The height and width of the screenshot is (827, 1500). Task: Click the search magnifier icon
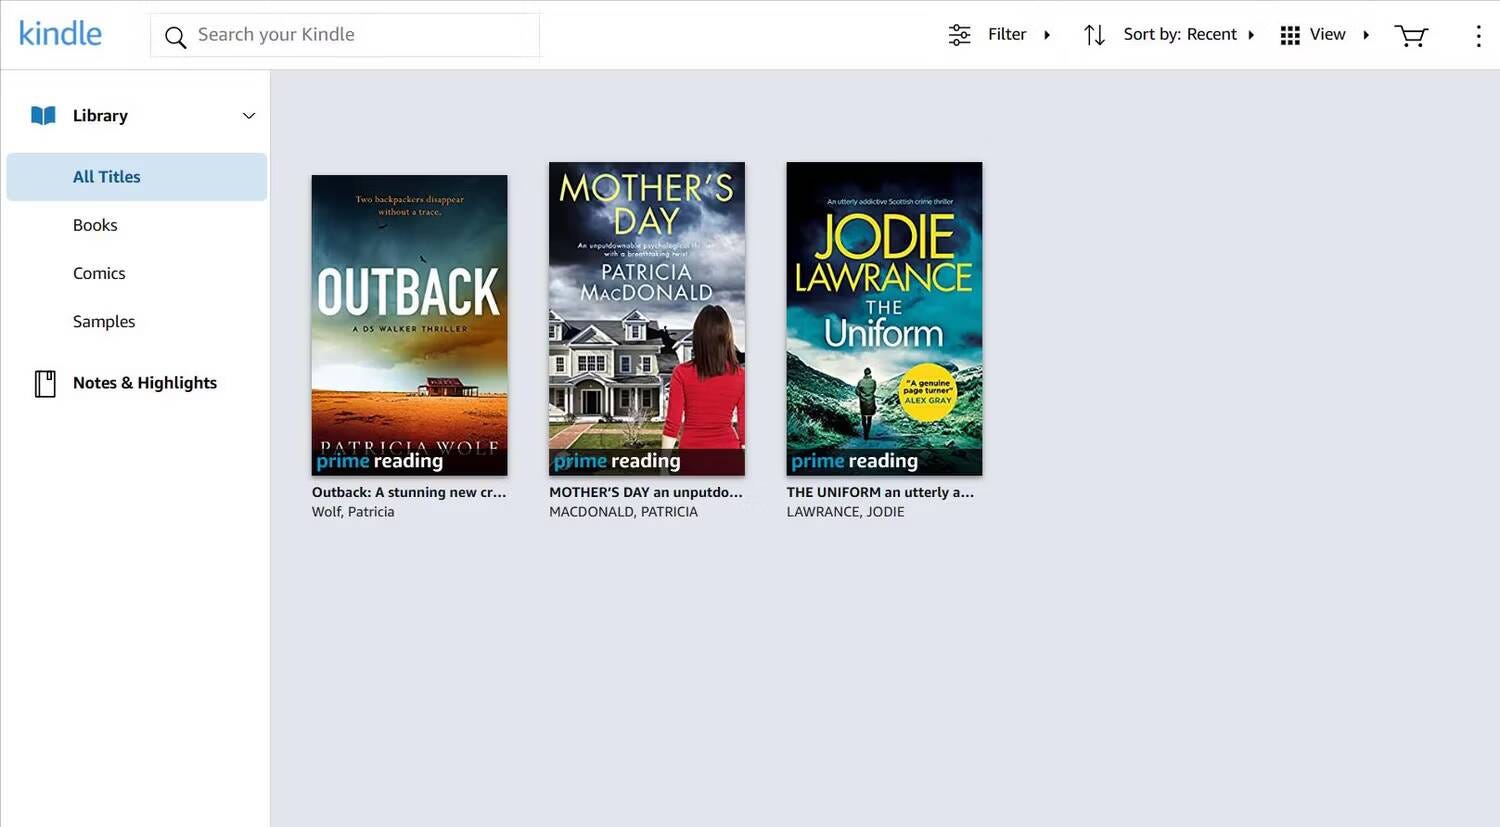pos(175,37)
